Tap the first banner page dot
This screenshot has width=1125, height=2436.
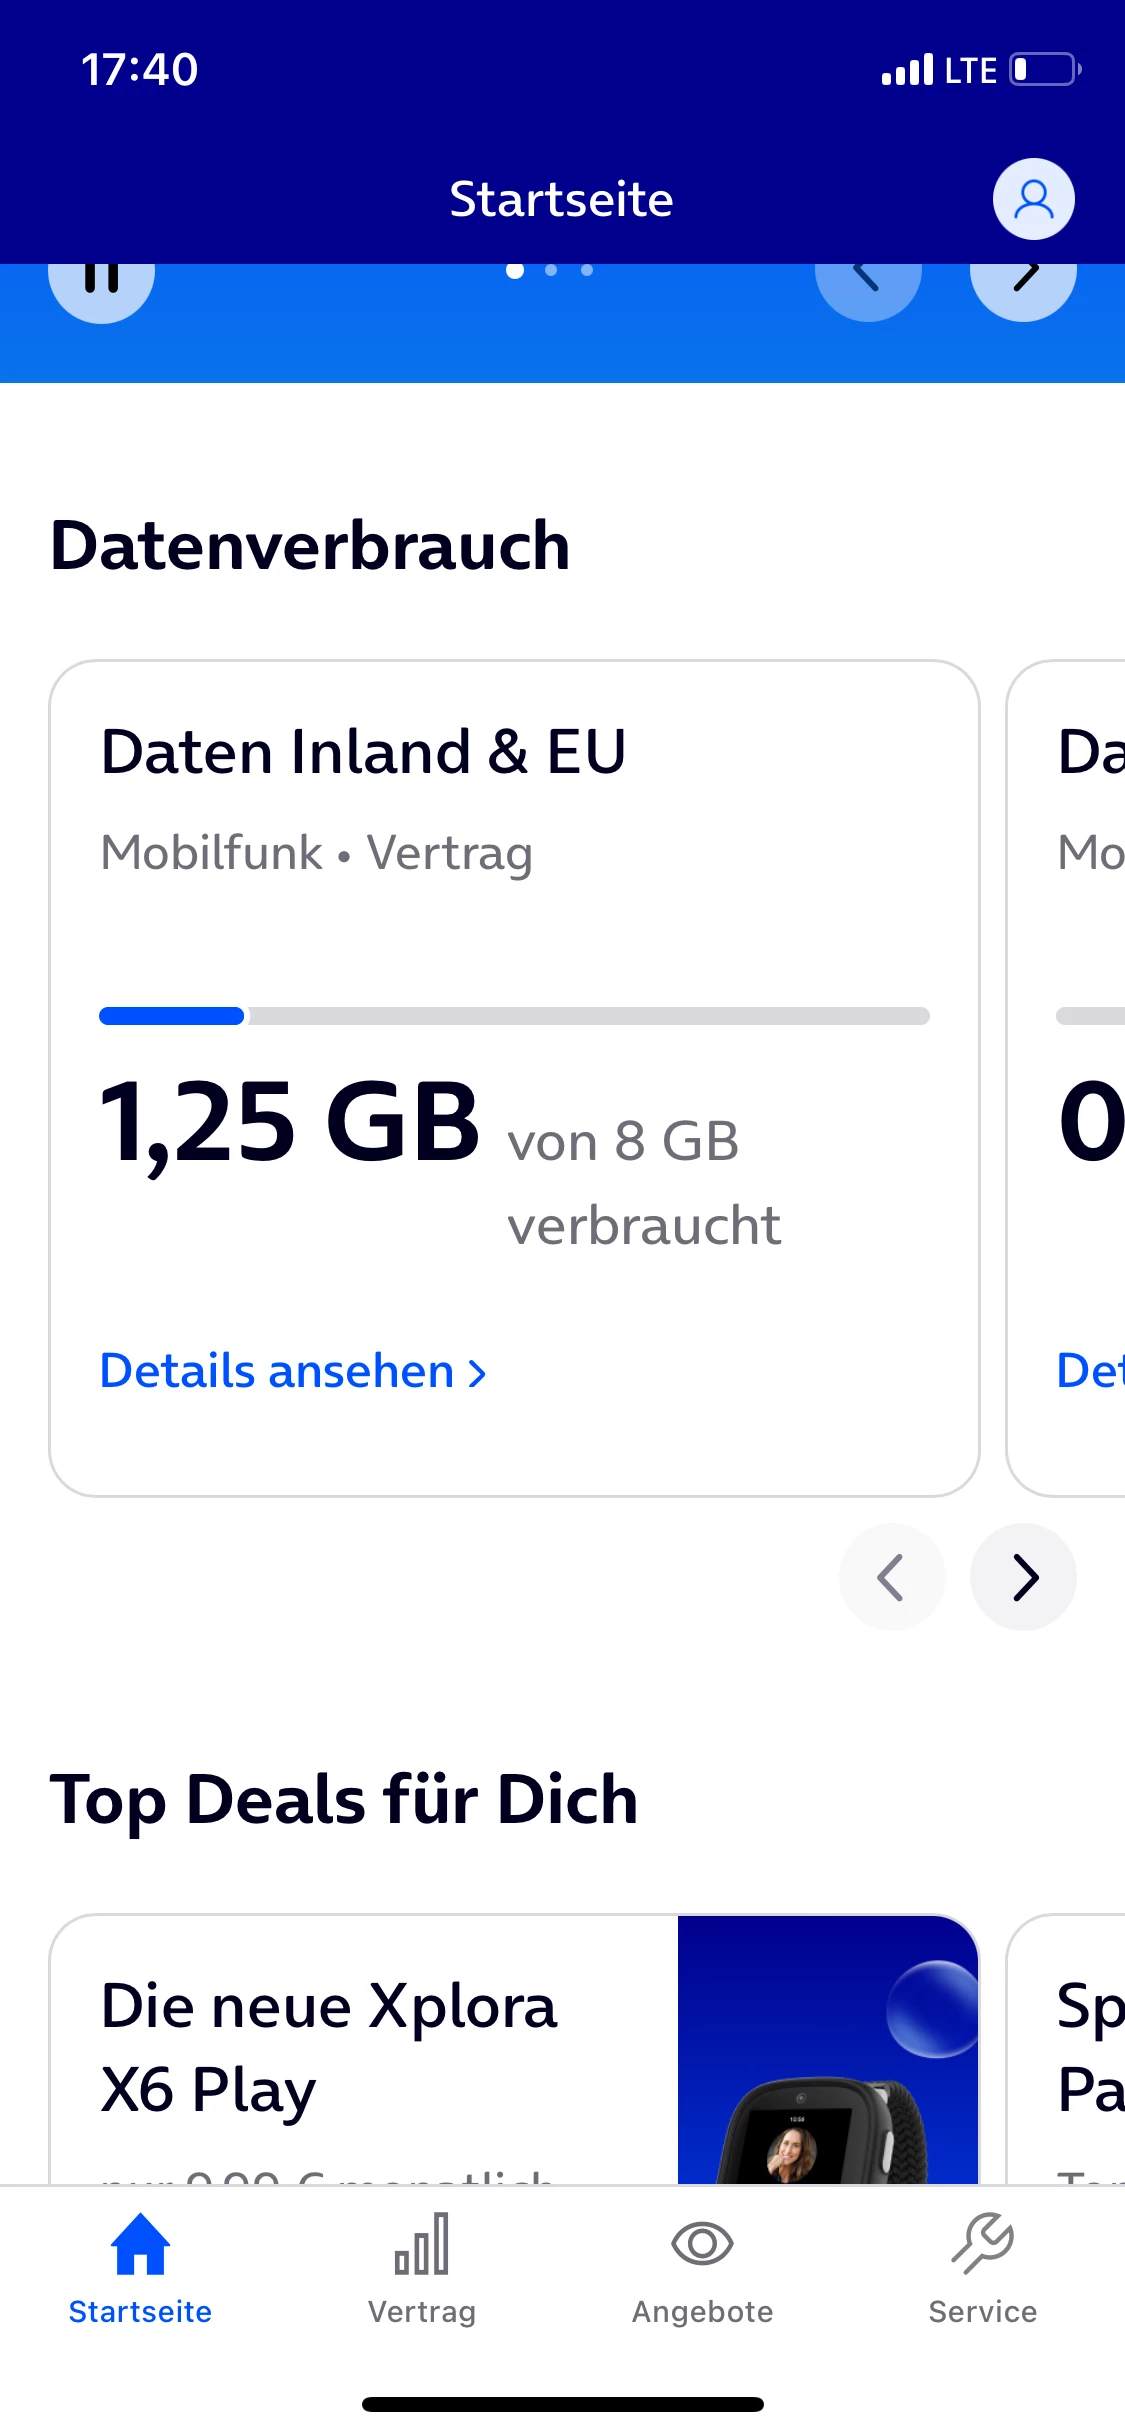click(x=515, y=271)
